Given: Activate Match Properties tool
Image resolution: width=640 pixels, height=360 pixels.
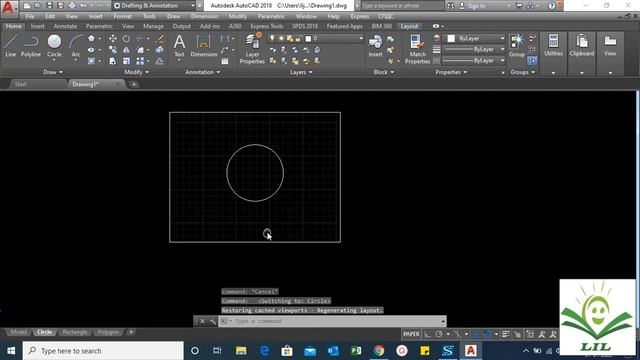Looking at the screenshot, I should pyautogui.click(x=417, y=49).
